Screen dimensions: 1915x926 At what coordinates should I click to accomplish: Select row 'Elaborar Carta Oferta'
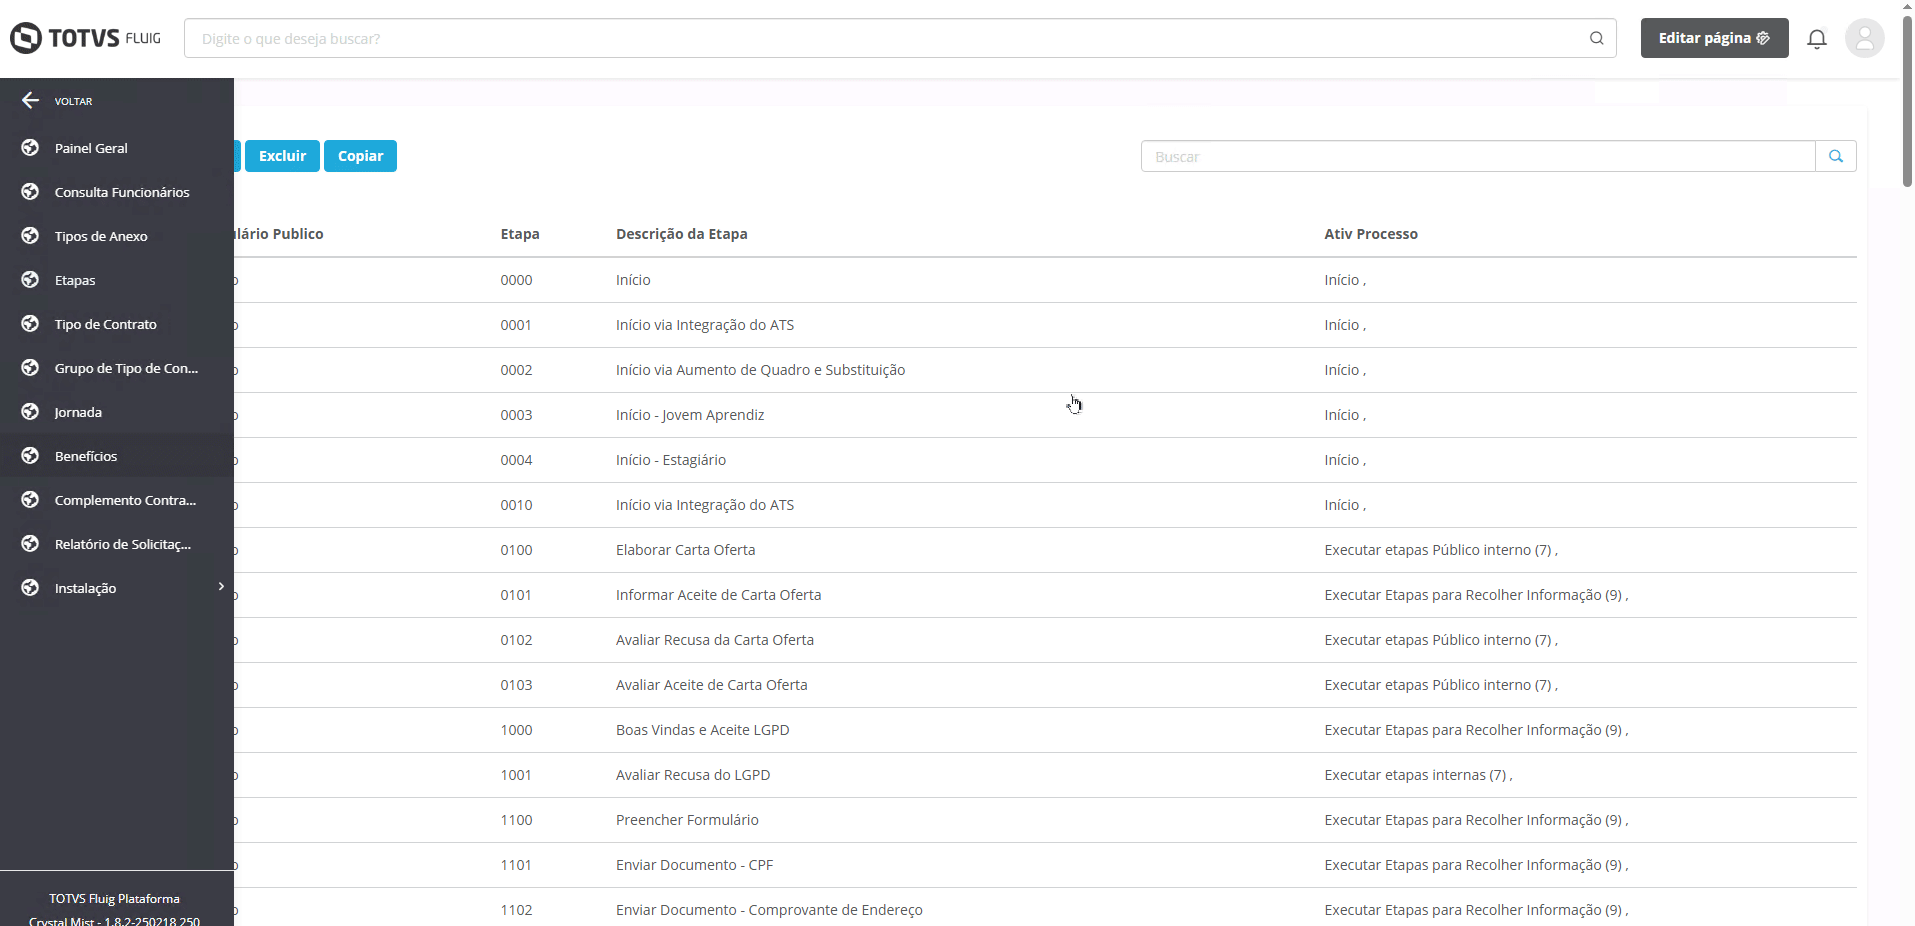[x=1045, y=550]
